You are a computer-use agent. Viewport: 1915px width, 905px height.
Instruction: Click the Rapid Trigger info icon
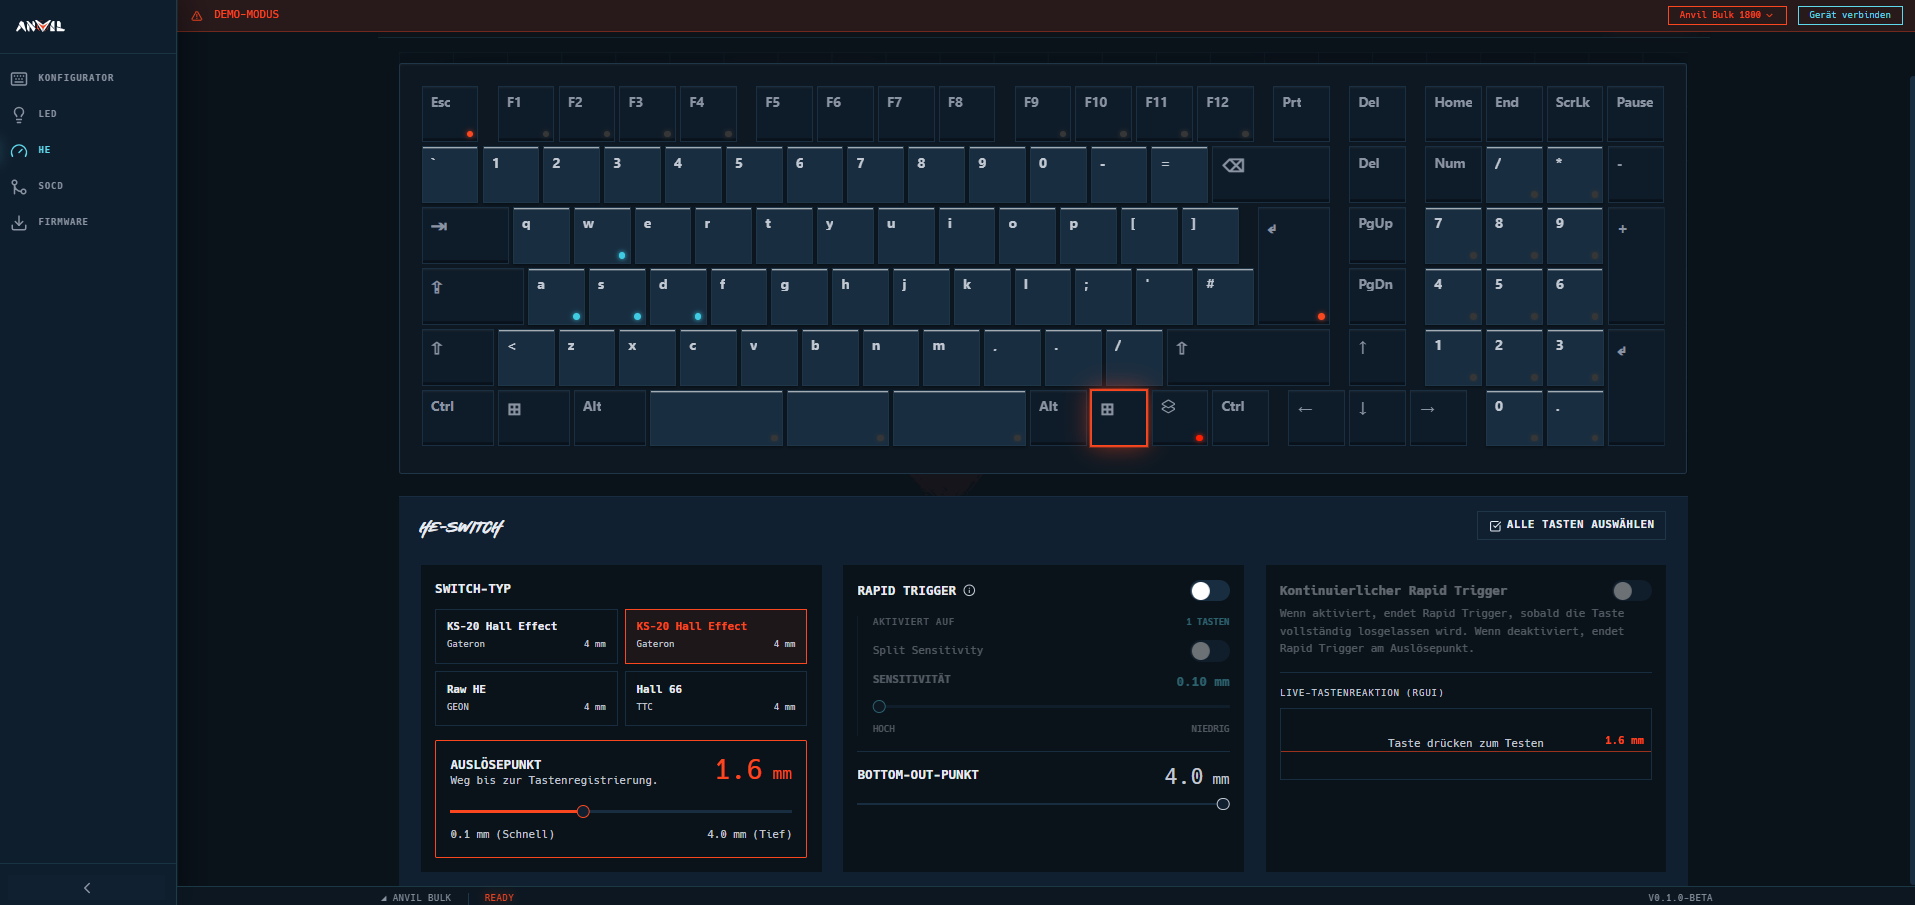(969, 591)
